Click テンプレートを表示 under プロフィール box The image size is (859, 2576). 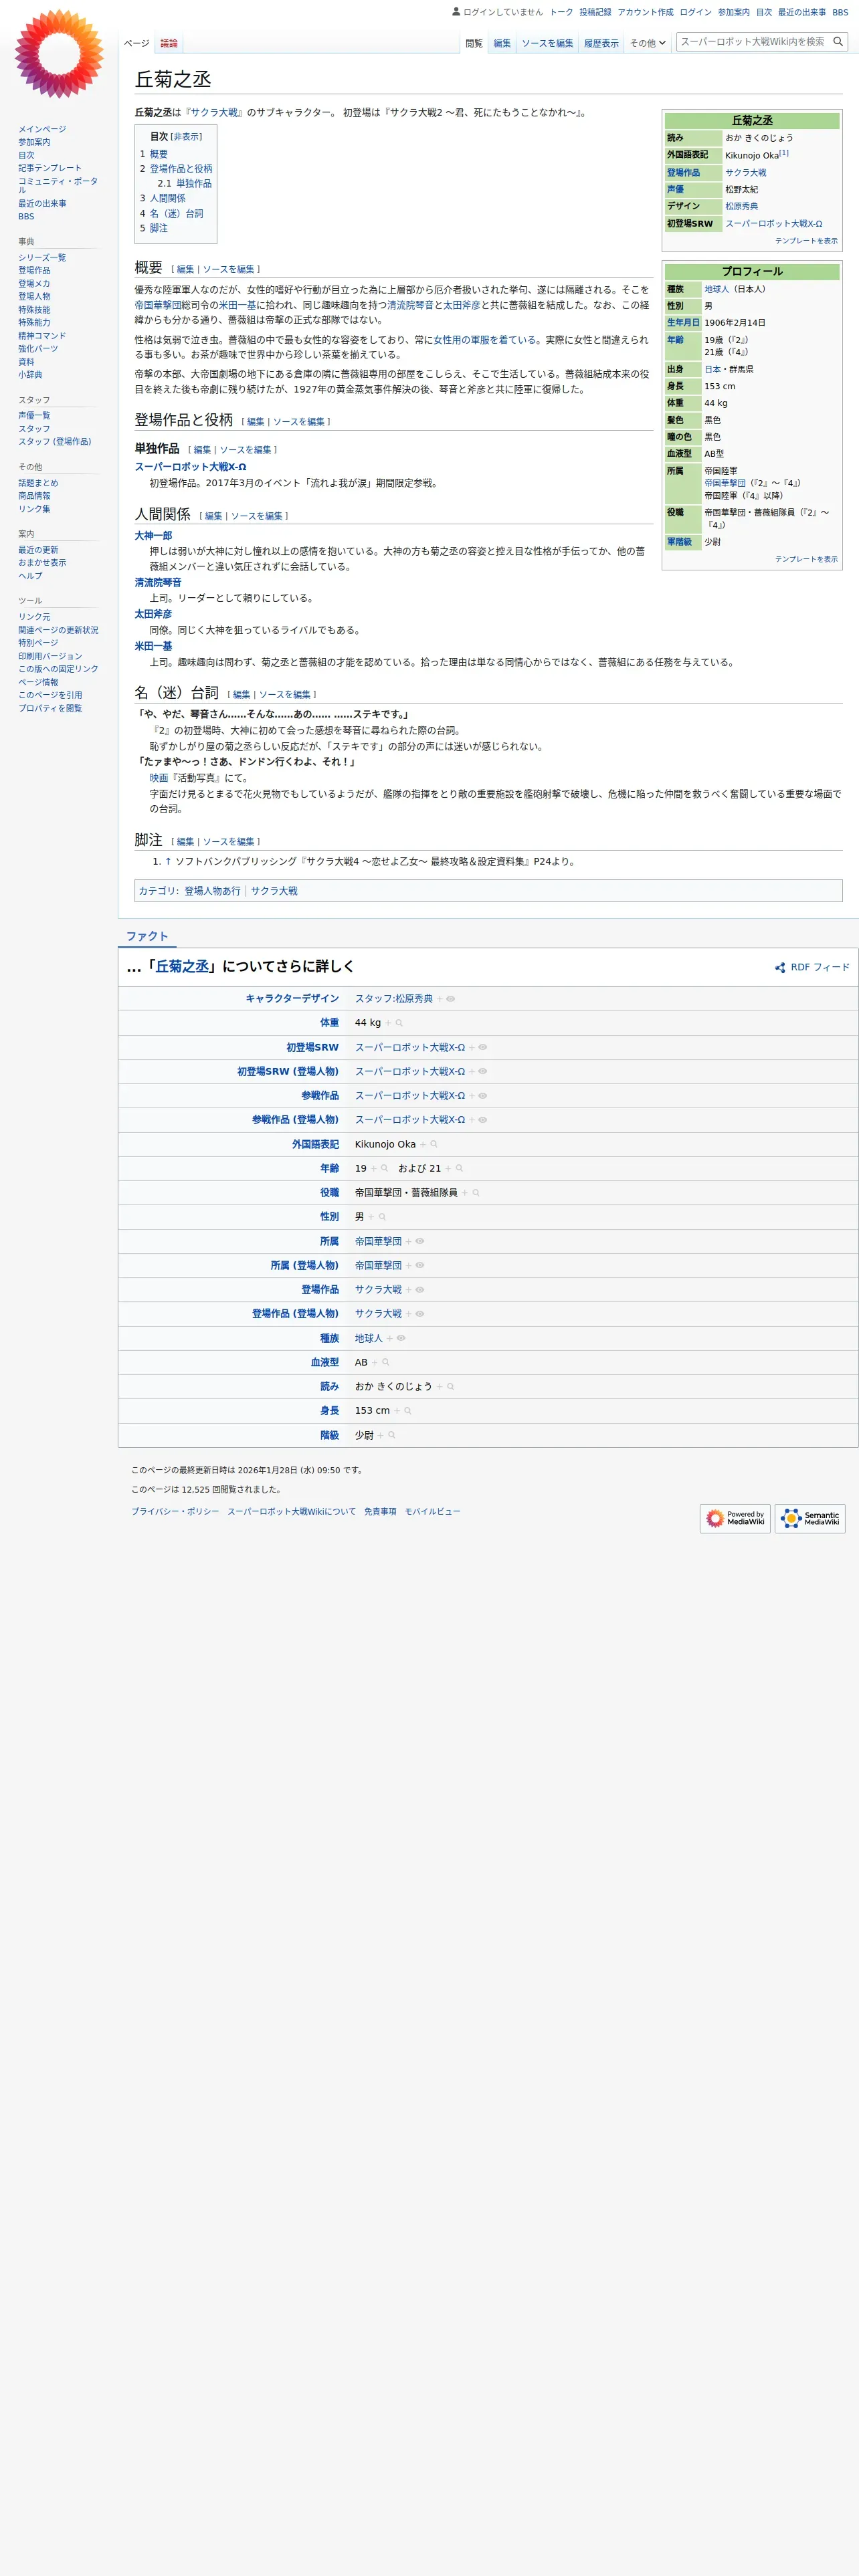(x=806, y=559)
